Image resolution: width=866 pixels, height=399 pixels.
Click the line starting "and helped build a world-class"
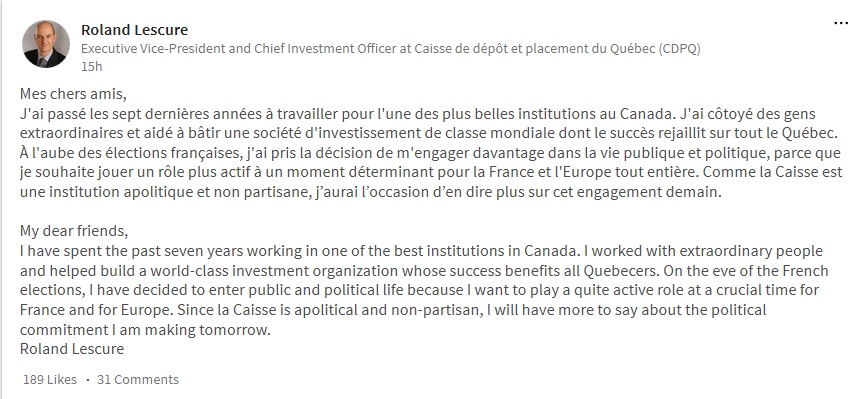424,271
